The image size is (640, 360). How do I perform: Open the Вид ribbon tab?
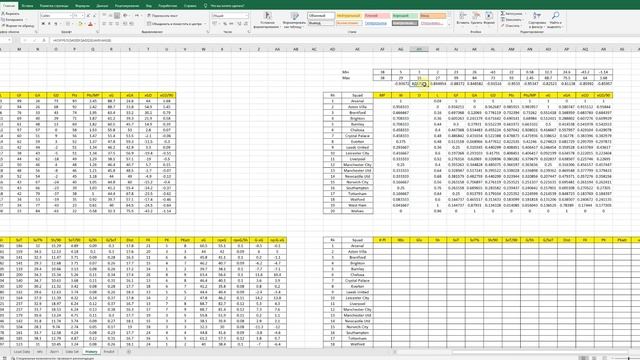point(149,6)
